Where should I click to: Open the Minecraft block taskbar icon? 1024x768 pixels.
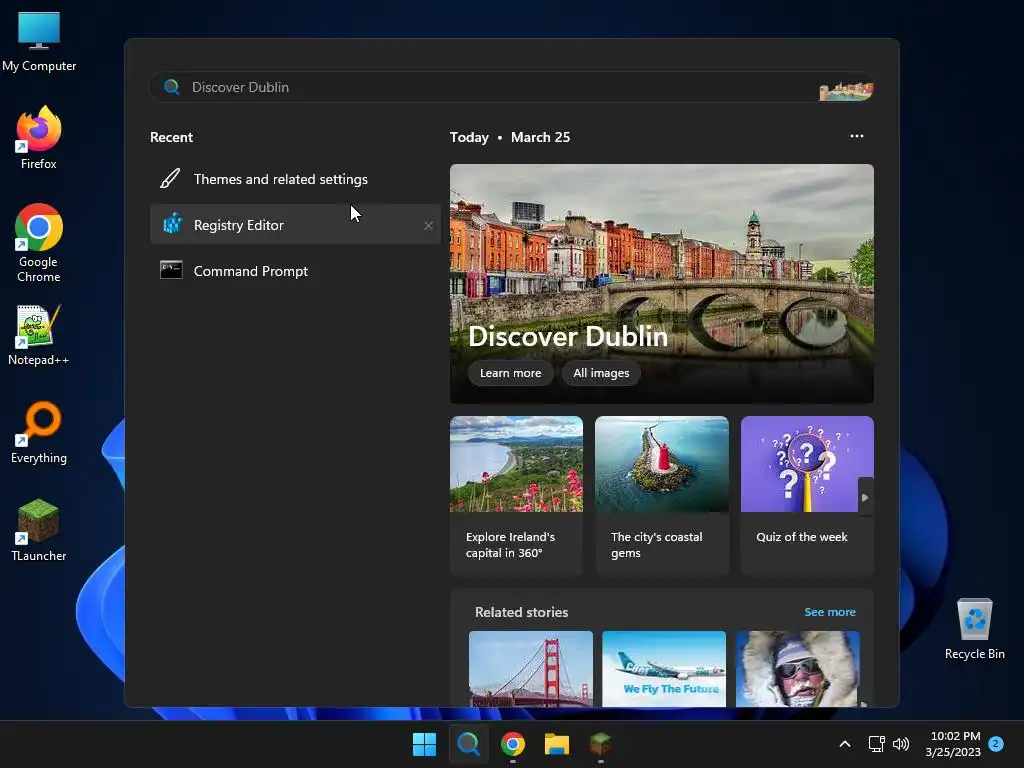pyautogui.click(x=600, y=744)
